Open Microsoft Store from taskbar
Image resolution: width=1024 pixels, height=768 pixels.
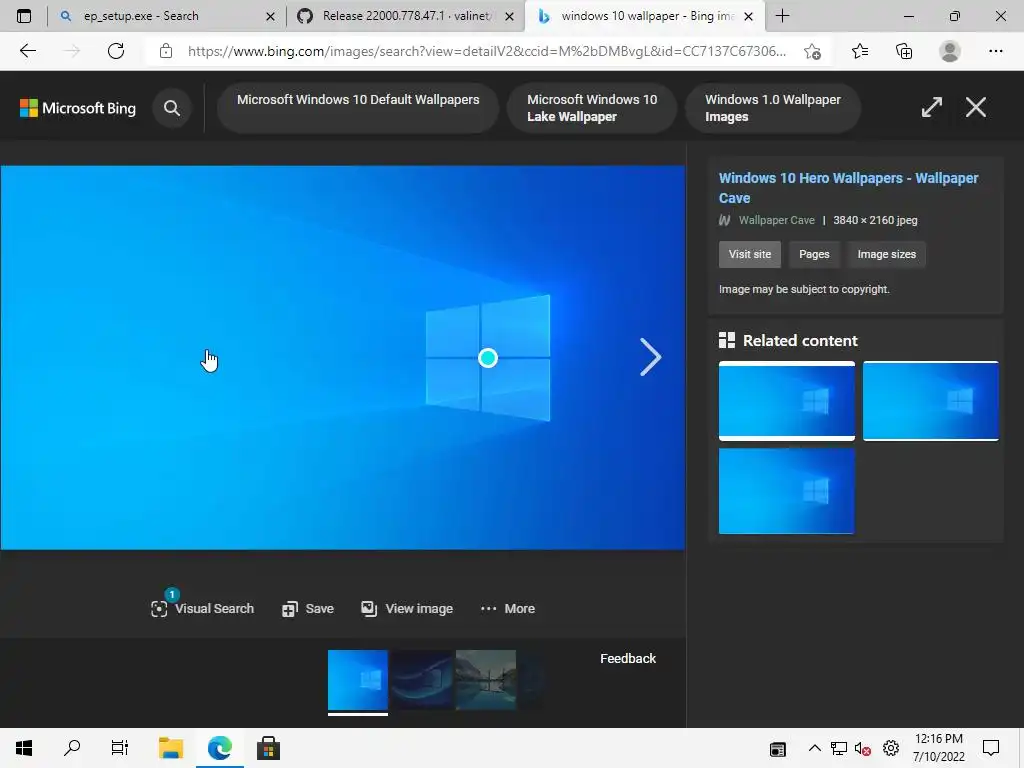268,748
